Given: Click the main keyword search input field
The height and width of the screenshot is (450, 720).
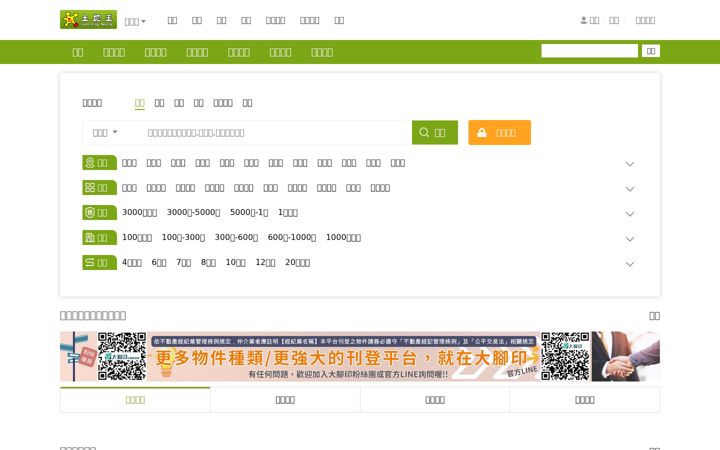Looking at the screenshot, I should coord(276,133).
